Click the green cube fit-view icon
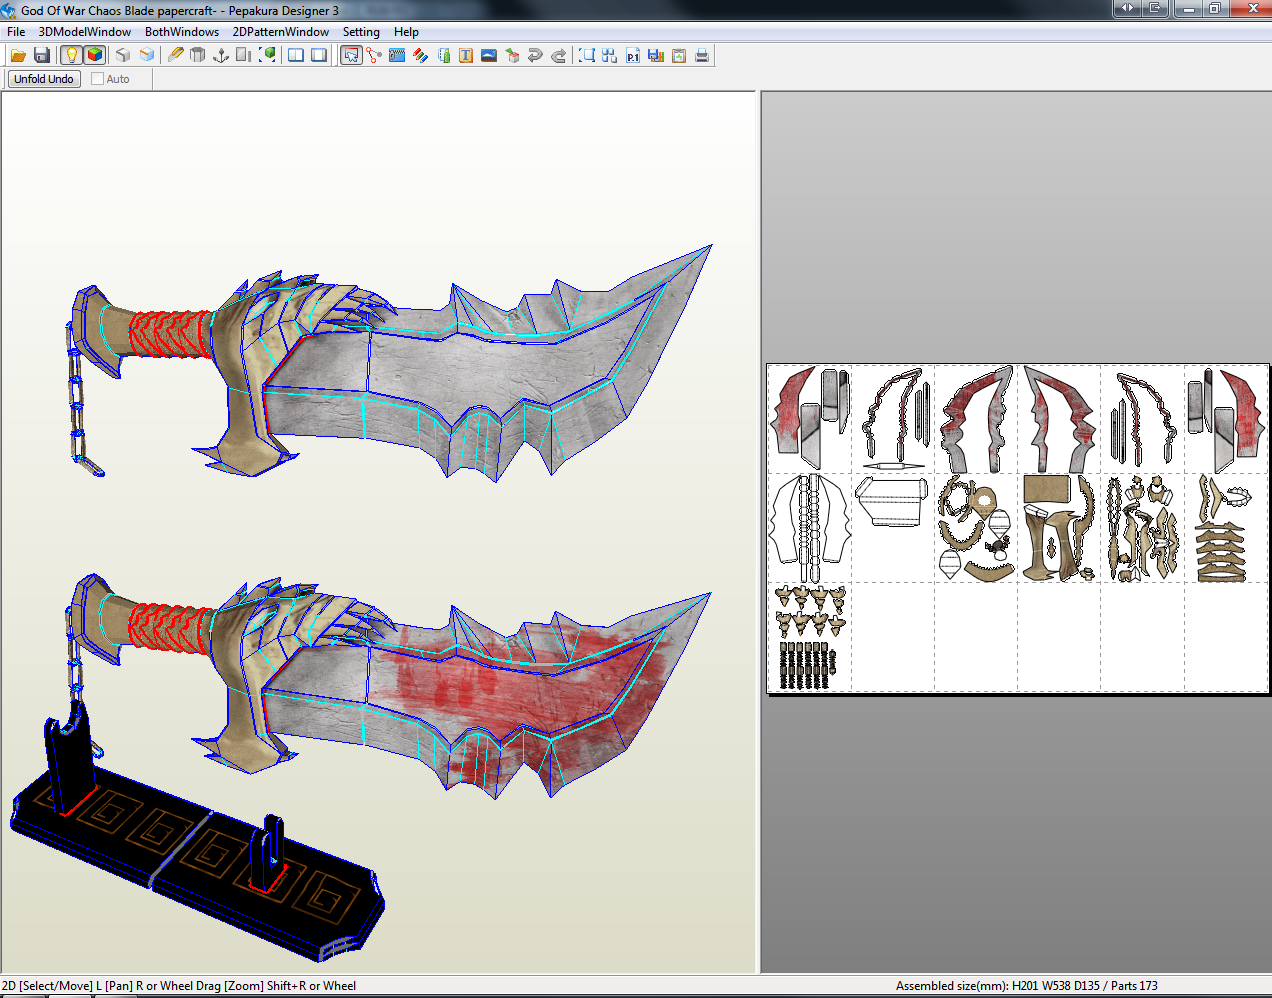 [x=267, y=55]
